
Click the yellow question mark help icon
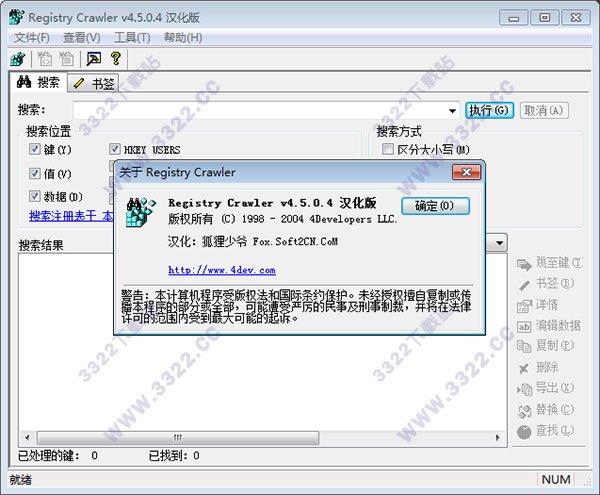(x=116, y=59)
